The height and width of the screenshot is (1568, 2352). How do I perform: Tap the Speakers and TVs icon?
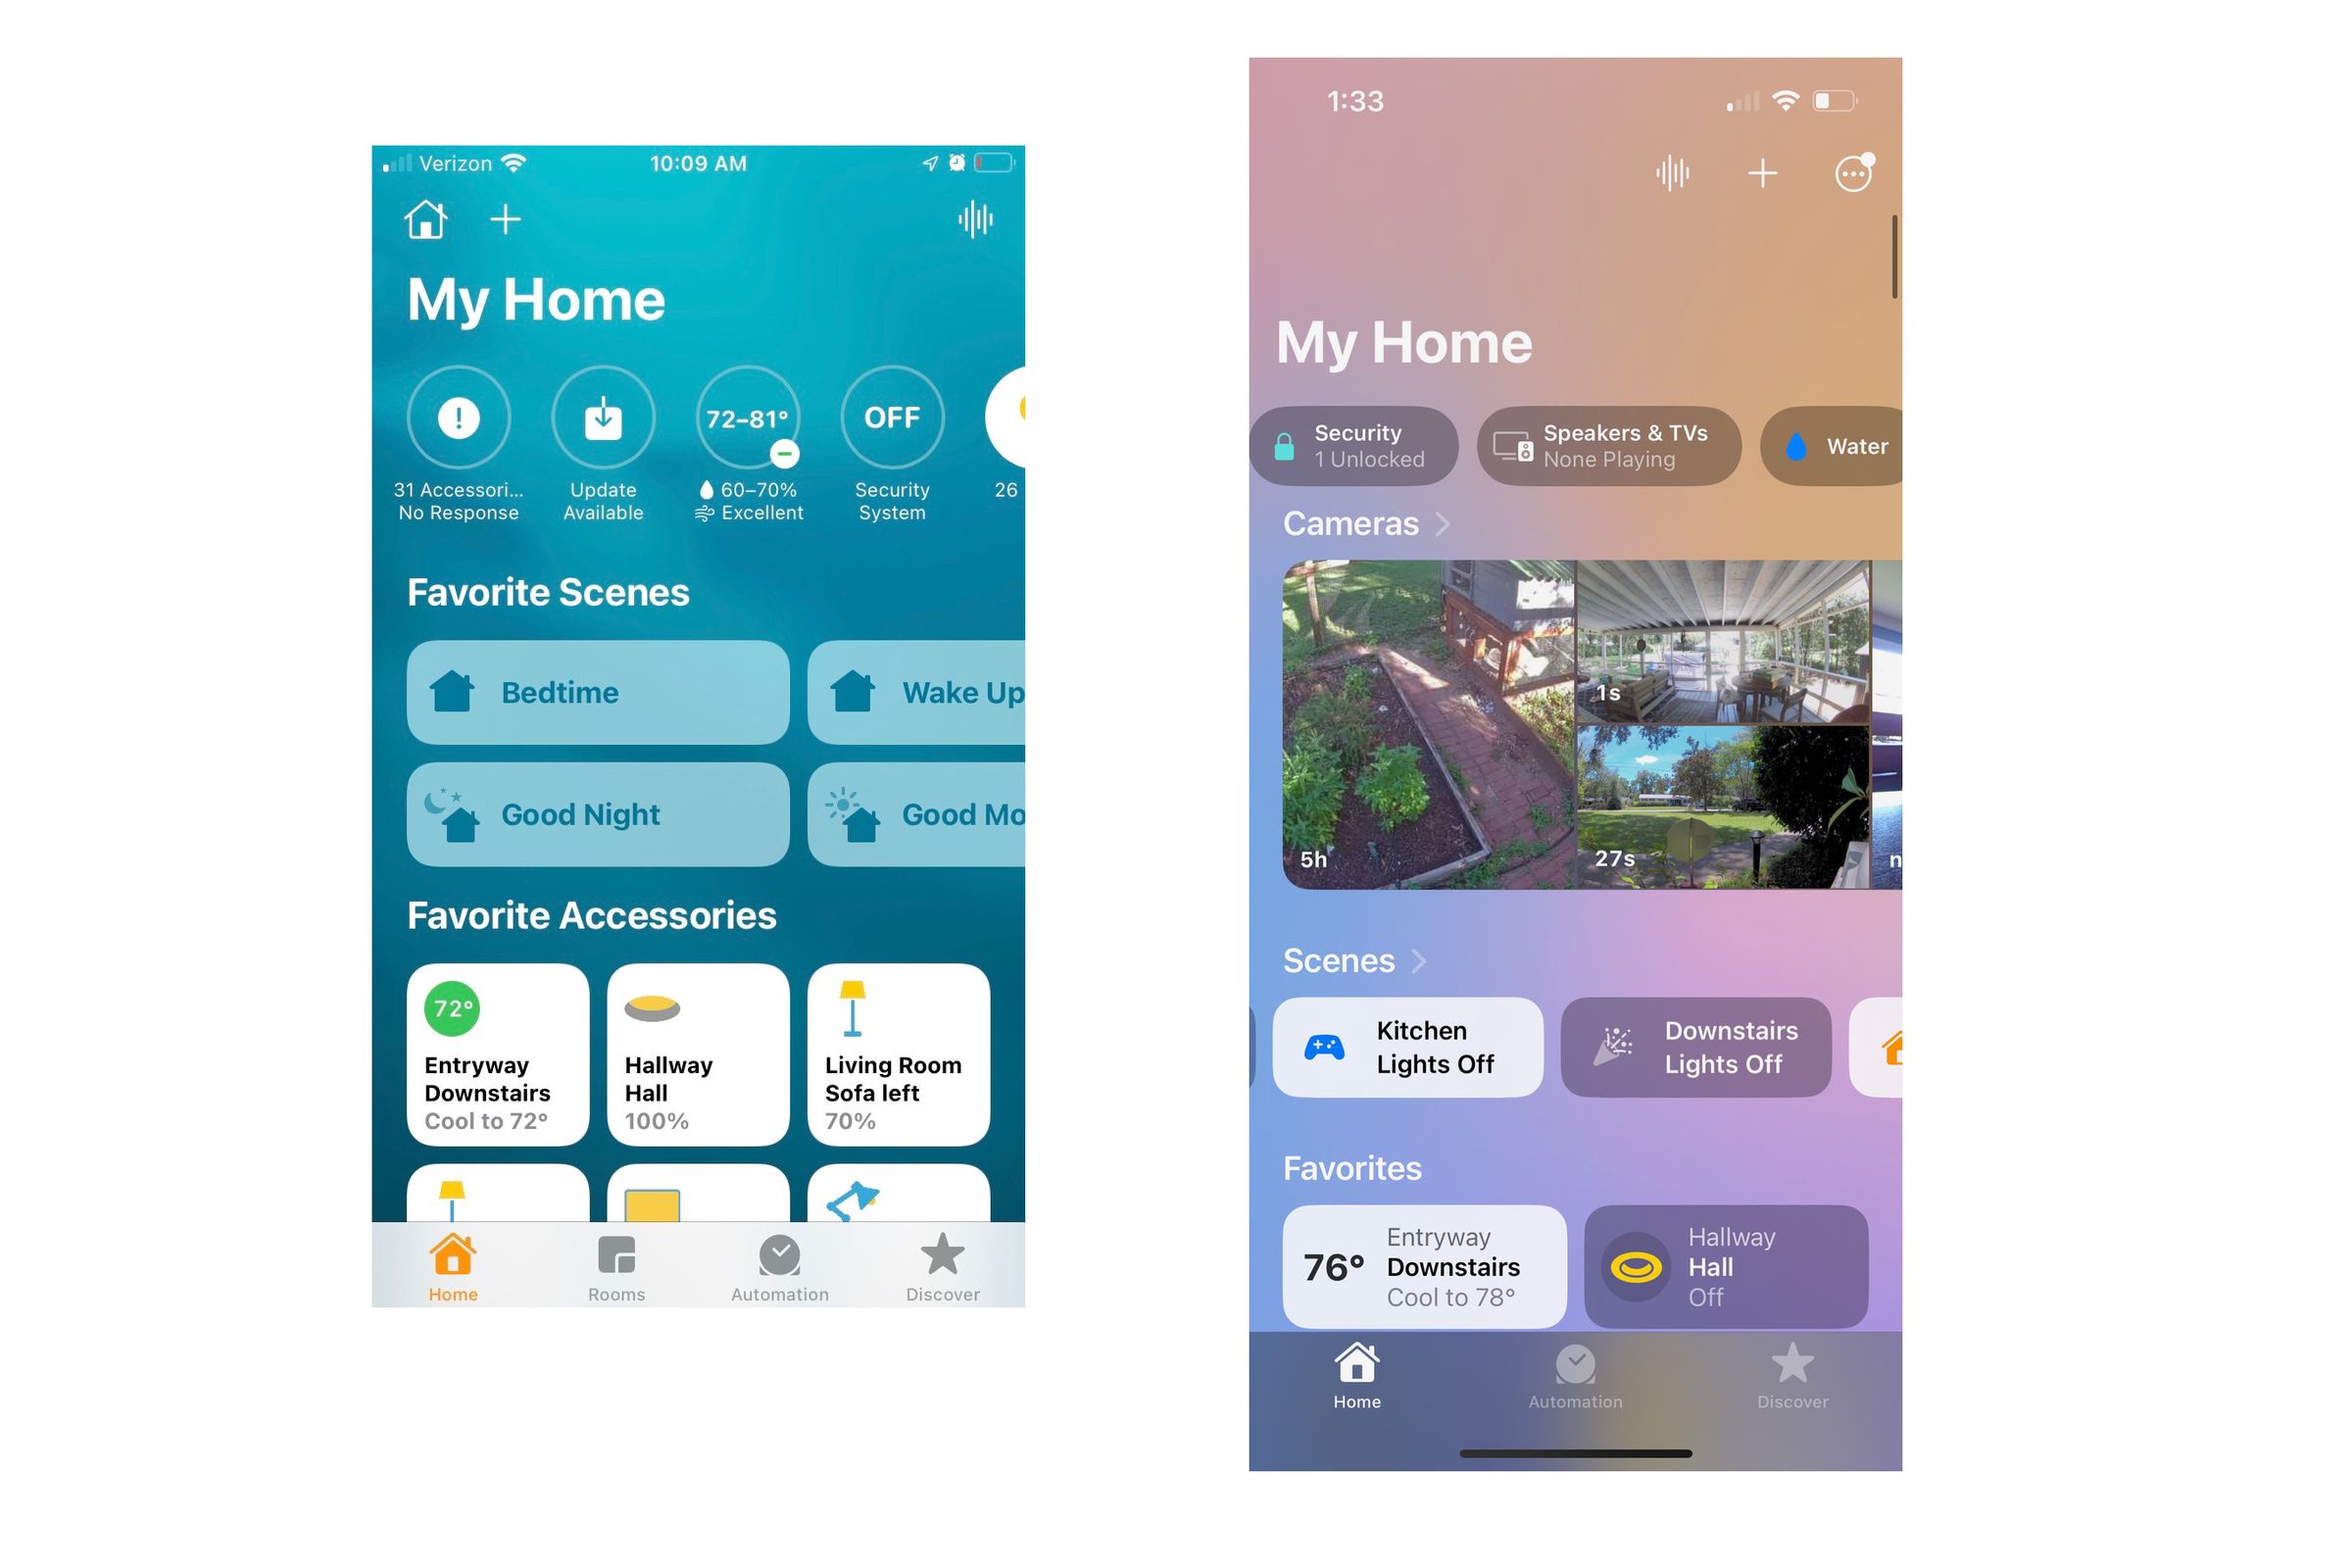coord(1514,446)
